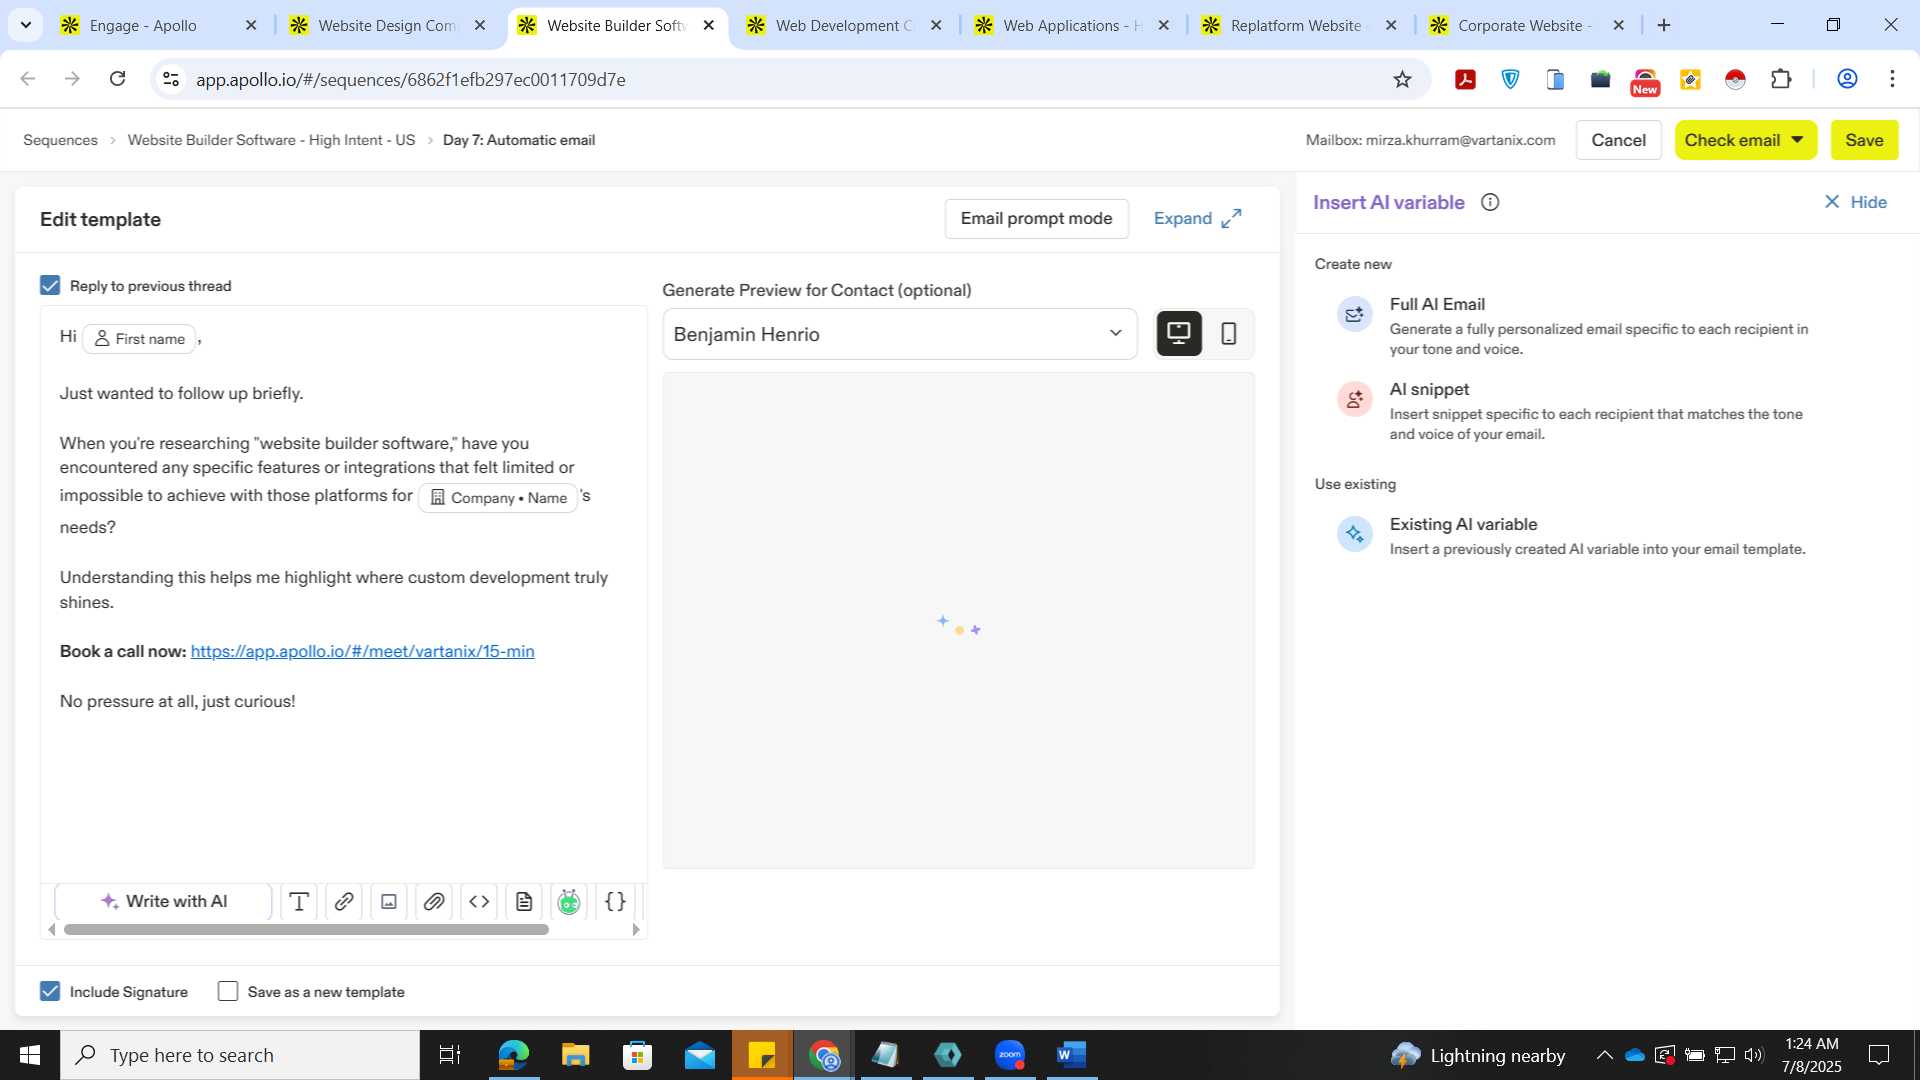
Task: Open the Adobe Acrobat extension icon
Action: [1465, 79]
